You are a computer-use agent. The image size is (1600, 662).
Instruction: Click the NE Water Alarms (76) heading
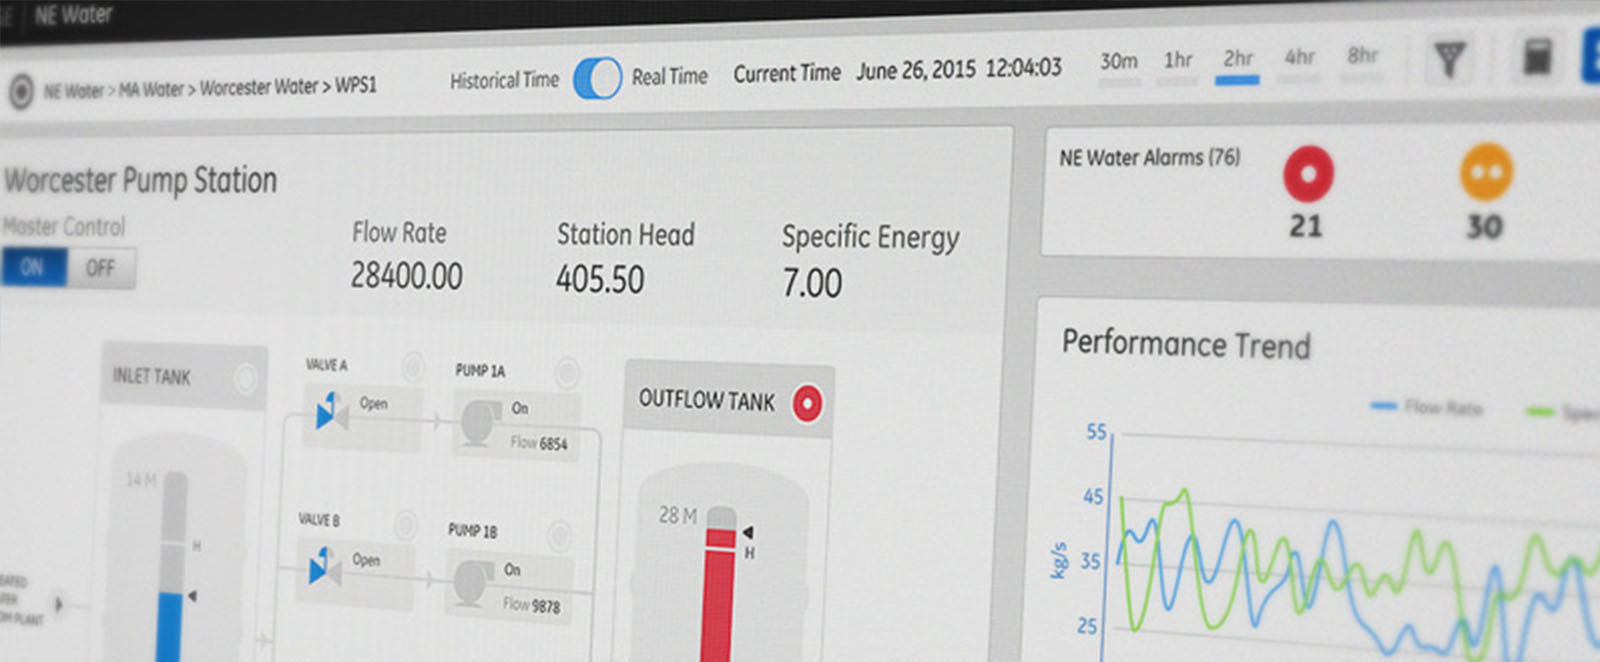[1150, 158]
